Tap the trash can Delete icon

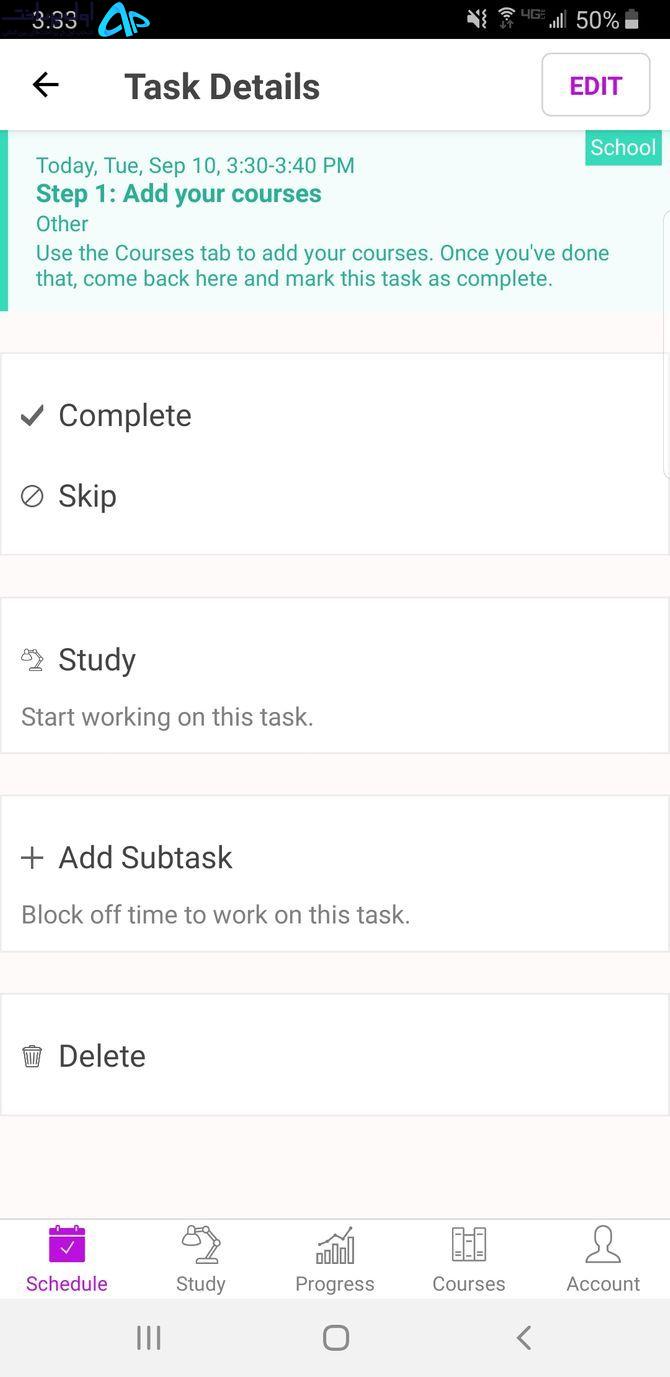click(32, 1056)
